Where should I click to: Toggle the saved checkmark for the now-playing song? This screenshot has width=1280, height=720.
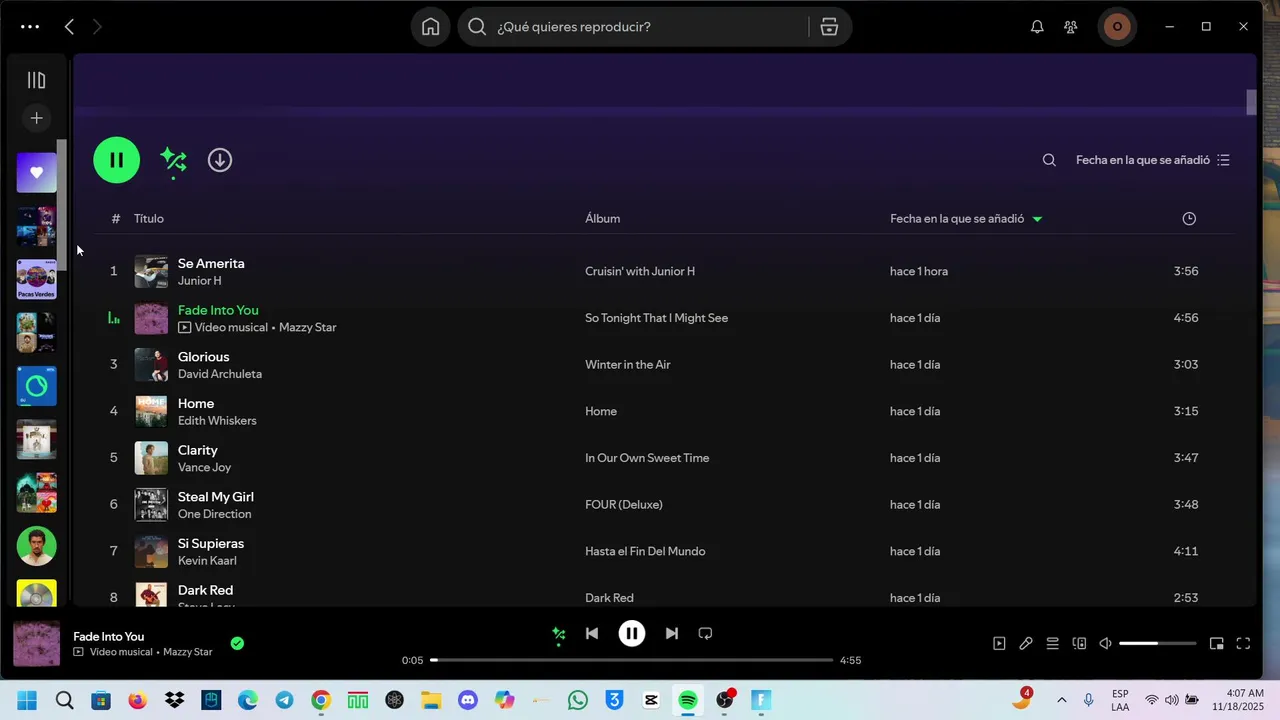pos(237,644)
